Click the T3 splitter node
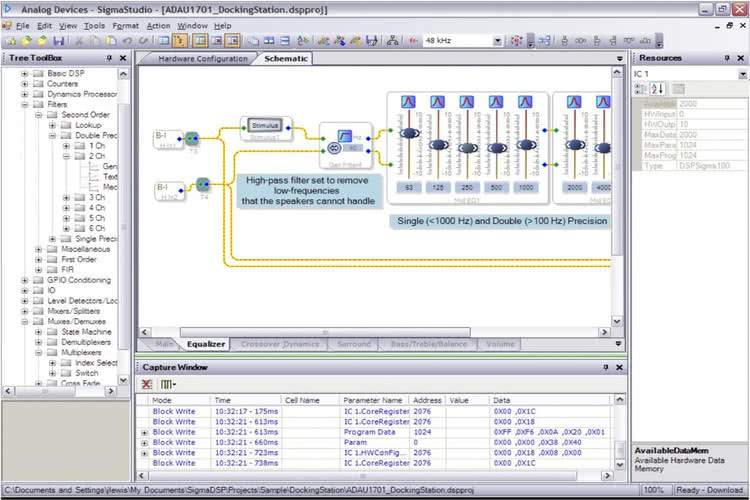The width and height of the screenshot is (750, 500). (193, 139)
